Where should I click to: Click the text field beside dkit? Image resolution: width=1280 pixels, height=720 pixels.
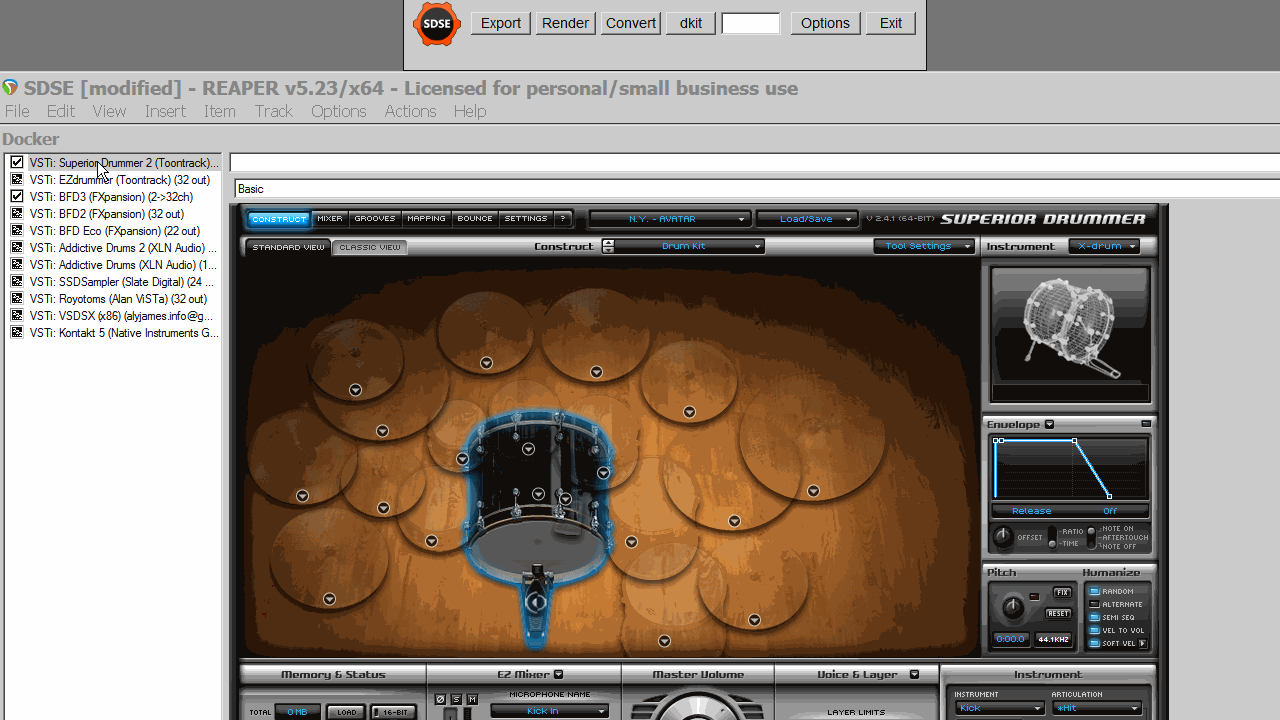751,23
